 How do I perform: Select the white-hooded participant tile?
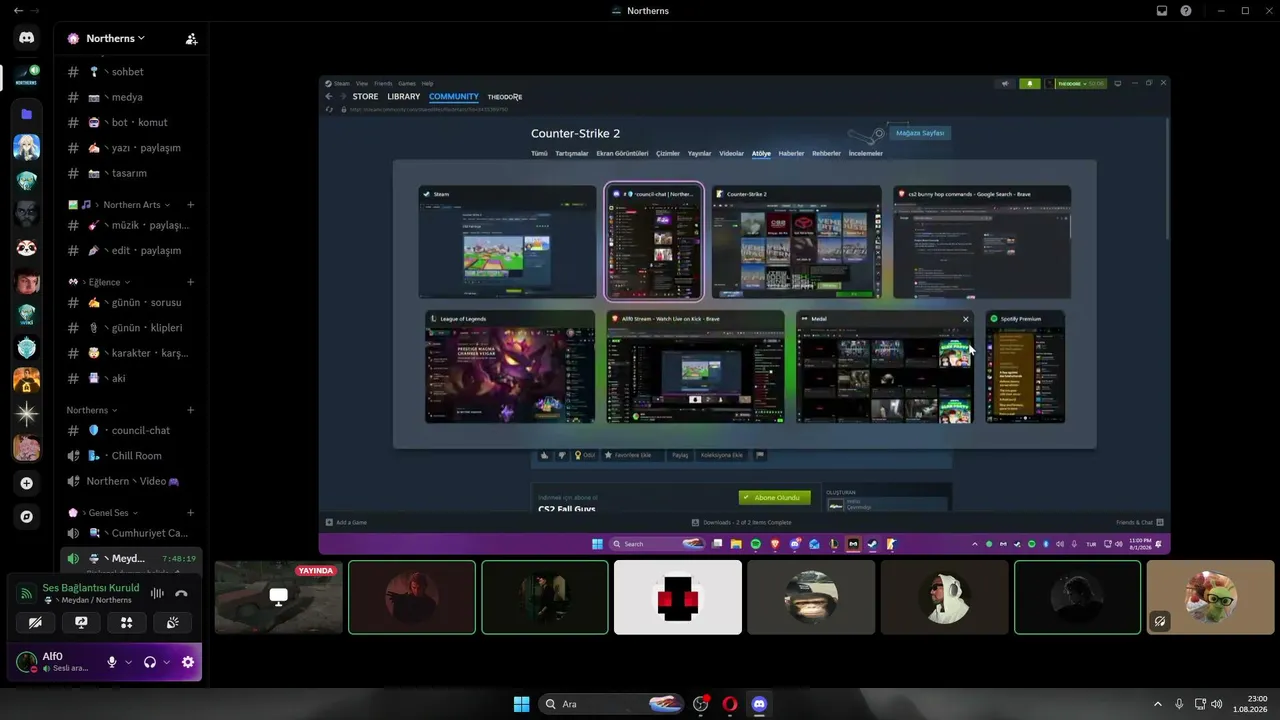pos(944,597)
